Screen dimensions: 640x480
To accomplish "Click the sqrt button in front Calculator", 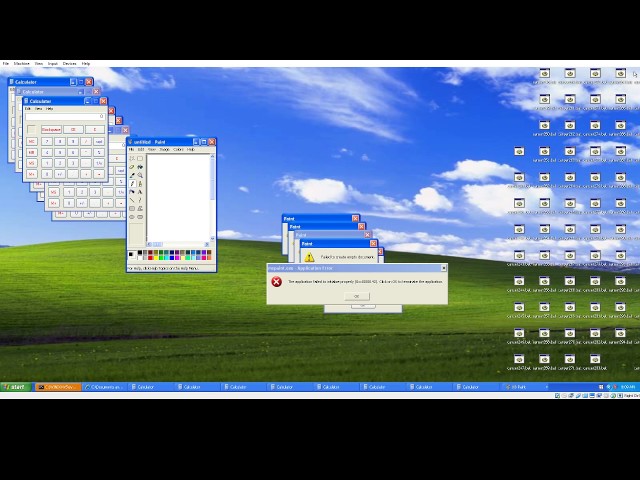I will pyautogui.click(x=99, y=142).
